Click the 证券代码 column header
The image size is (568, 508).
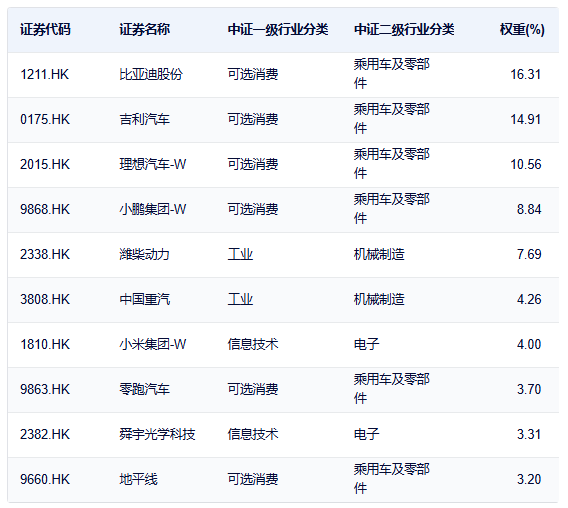pyautogui.click(x=45, y=30)
